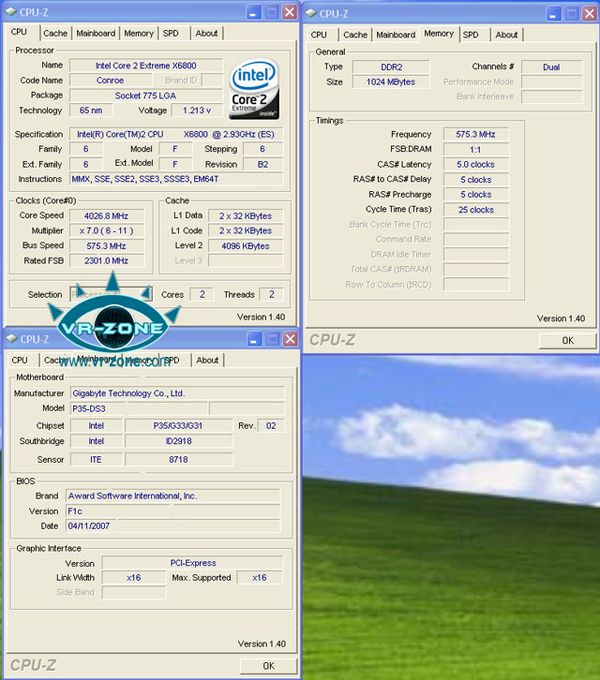Screen dimensions: 600x680
Task: Minimize the top-left CPU-Z window
Action: (254, 12)
